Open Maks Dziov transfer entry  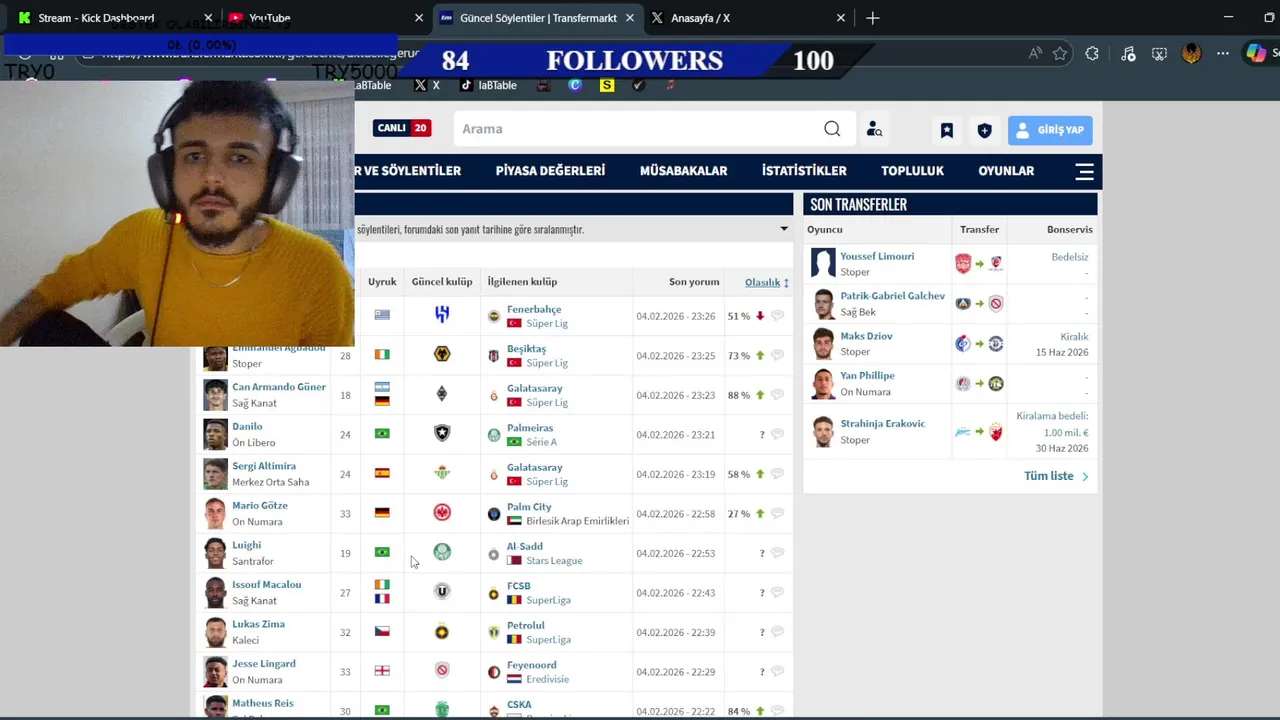pyautogui.click(x=866, y=336)
